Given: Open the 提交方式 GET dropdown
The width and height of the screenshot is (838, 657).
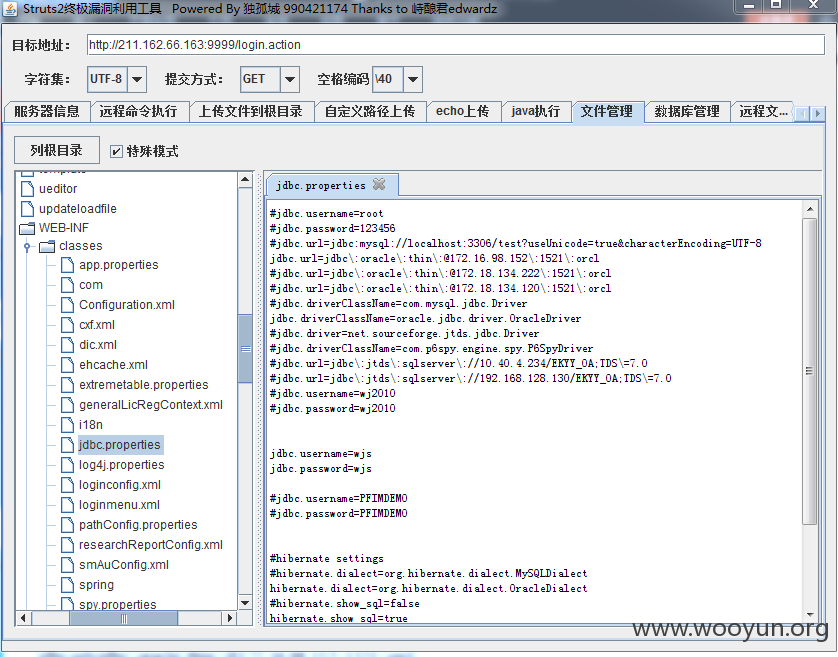Looking at the screenshot, I should [x=290, y=79].
